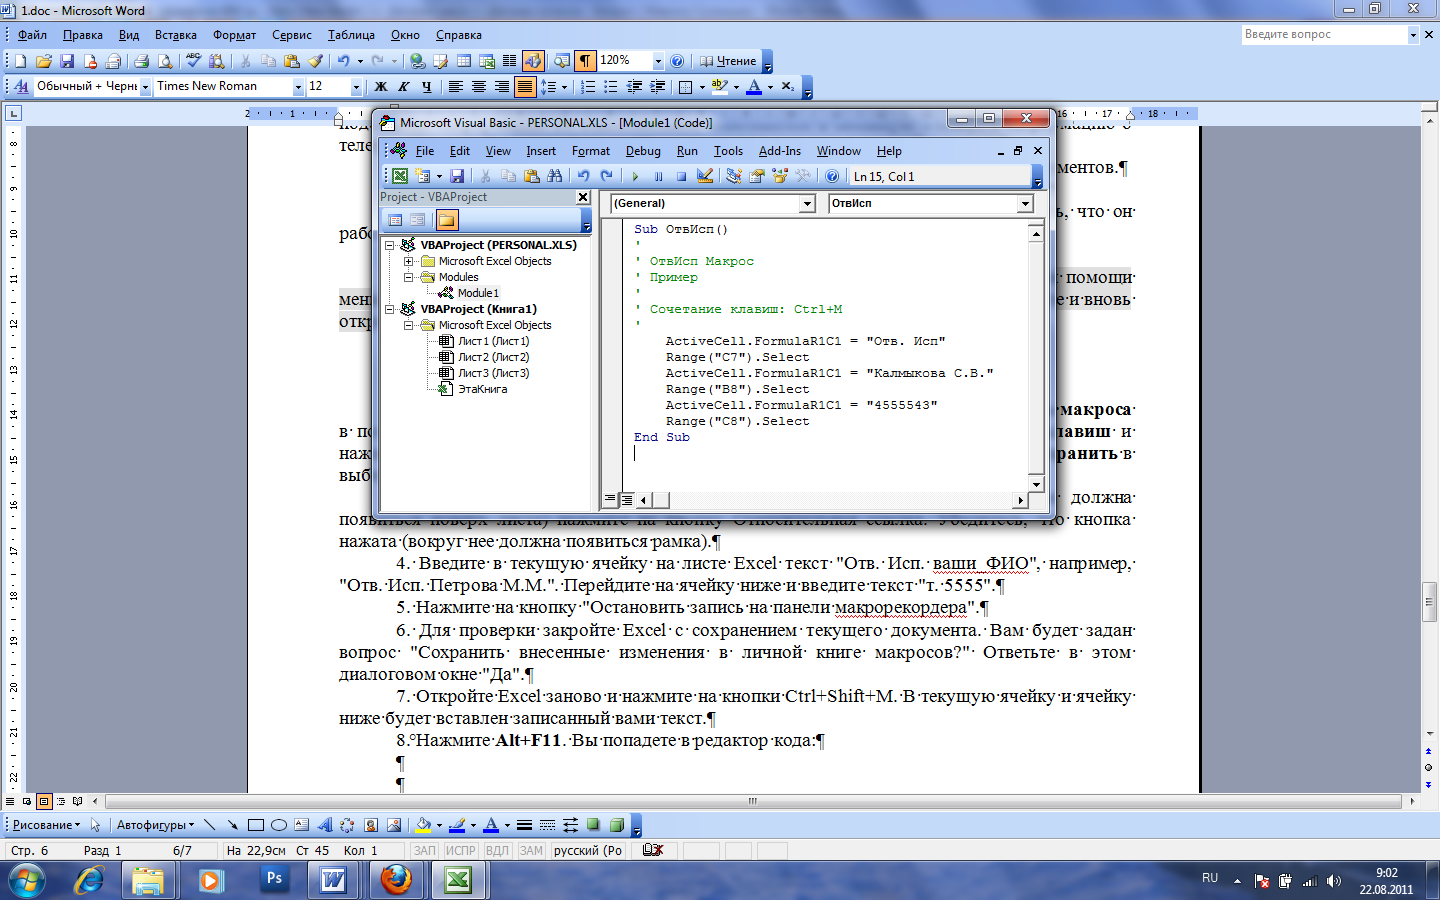Toggle show paragraph marks (¶) button

tap(585, 61)
